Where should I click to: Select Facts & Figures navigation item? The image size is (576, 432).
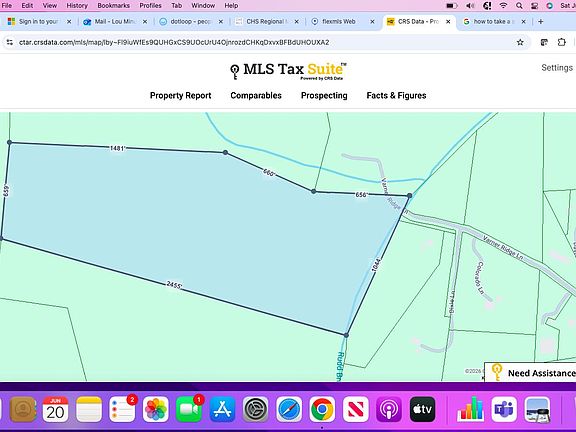coord(396,96)
